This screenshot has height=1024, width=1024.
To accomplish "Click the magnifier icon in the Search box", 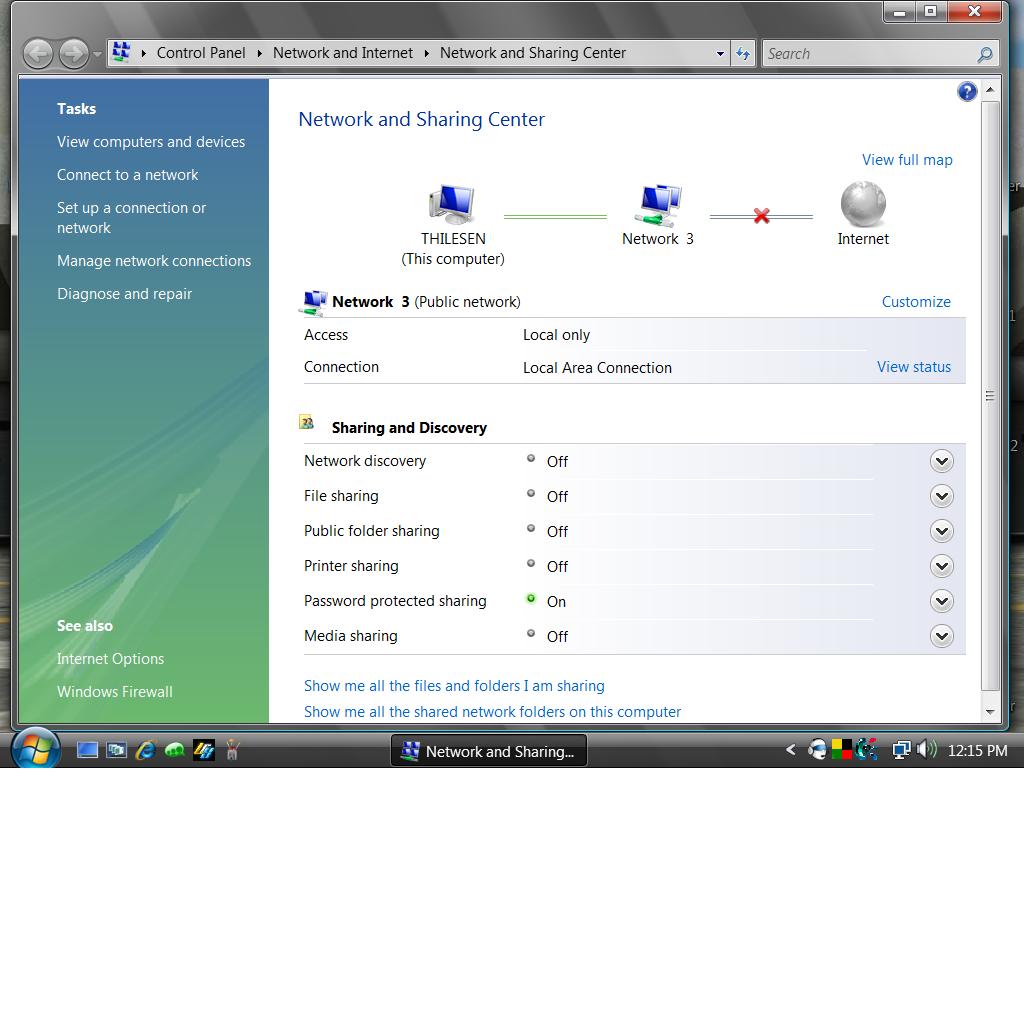I will (x=984, y=54).
